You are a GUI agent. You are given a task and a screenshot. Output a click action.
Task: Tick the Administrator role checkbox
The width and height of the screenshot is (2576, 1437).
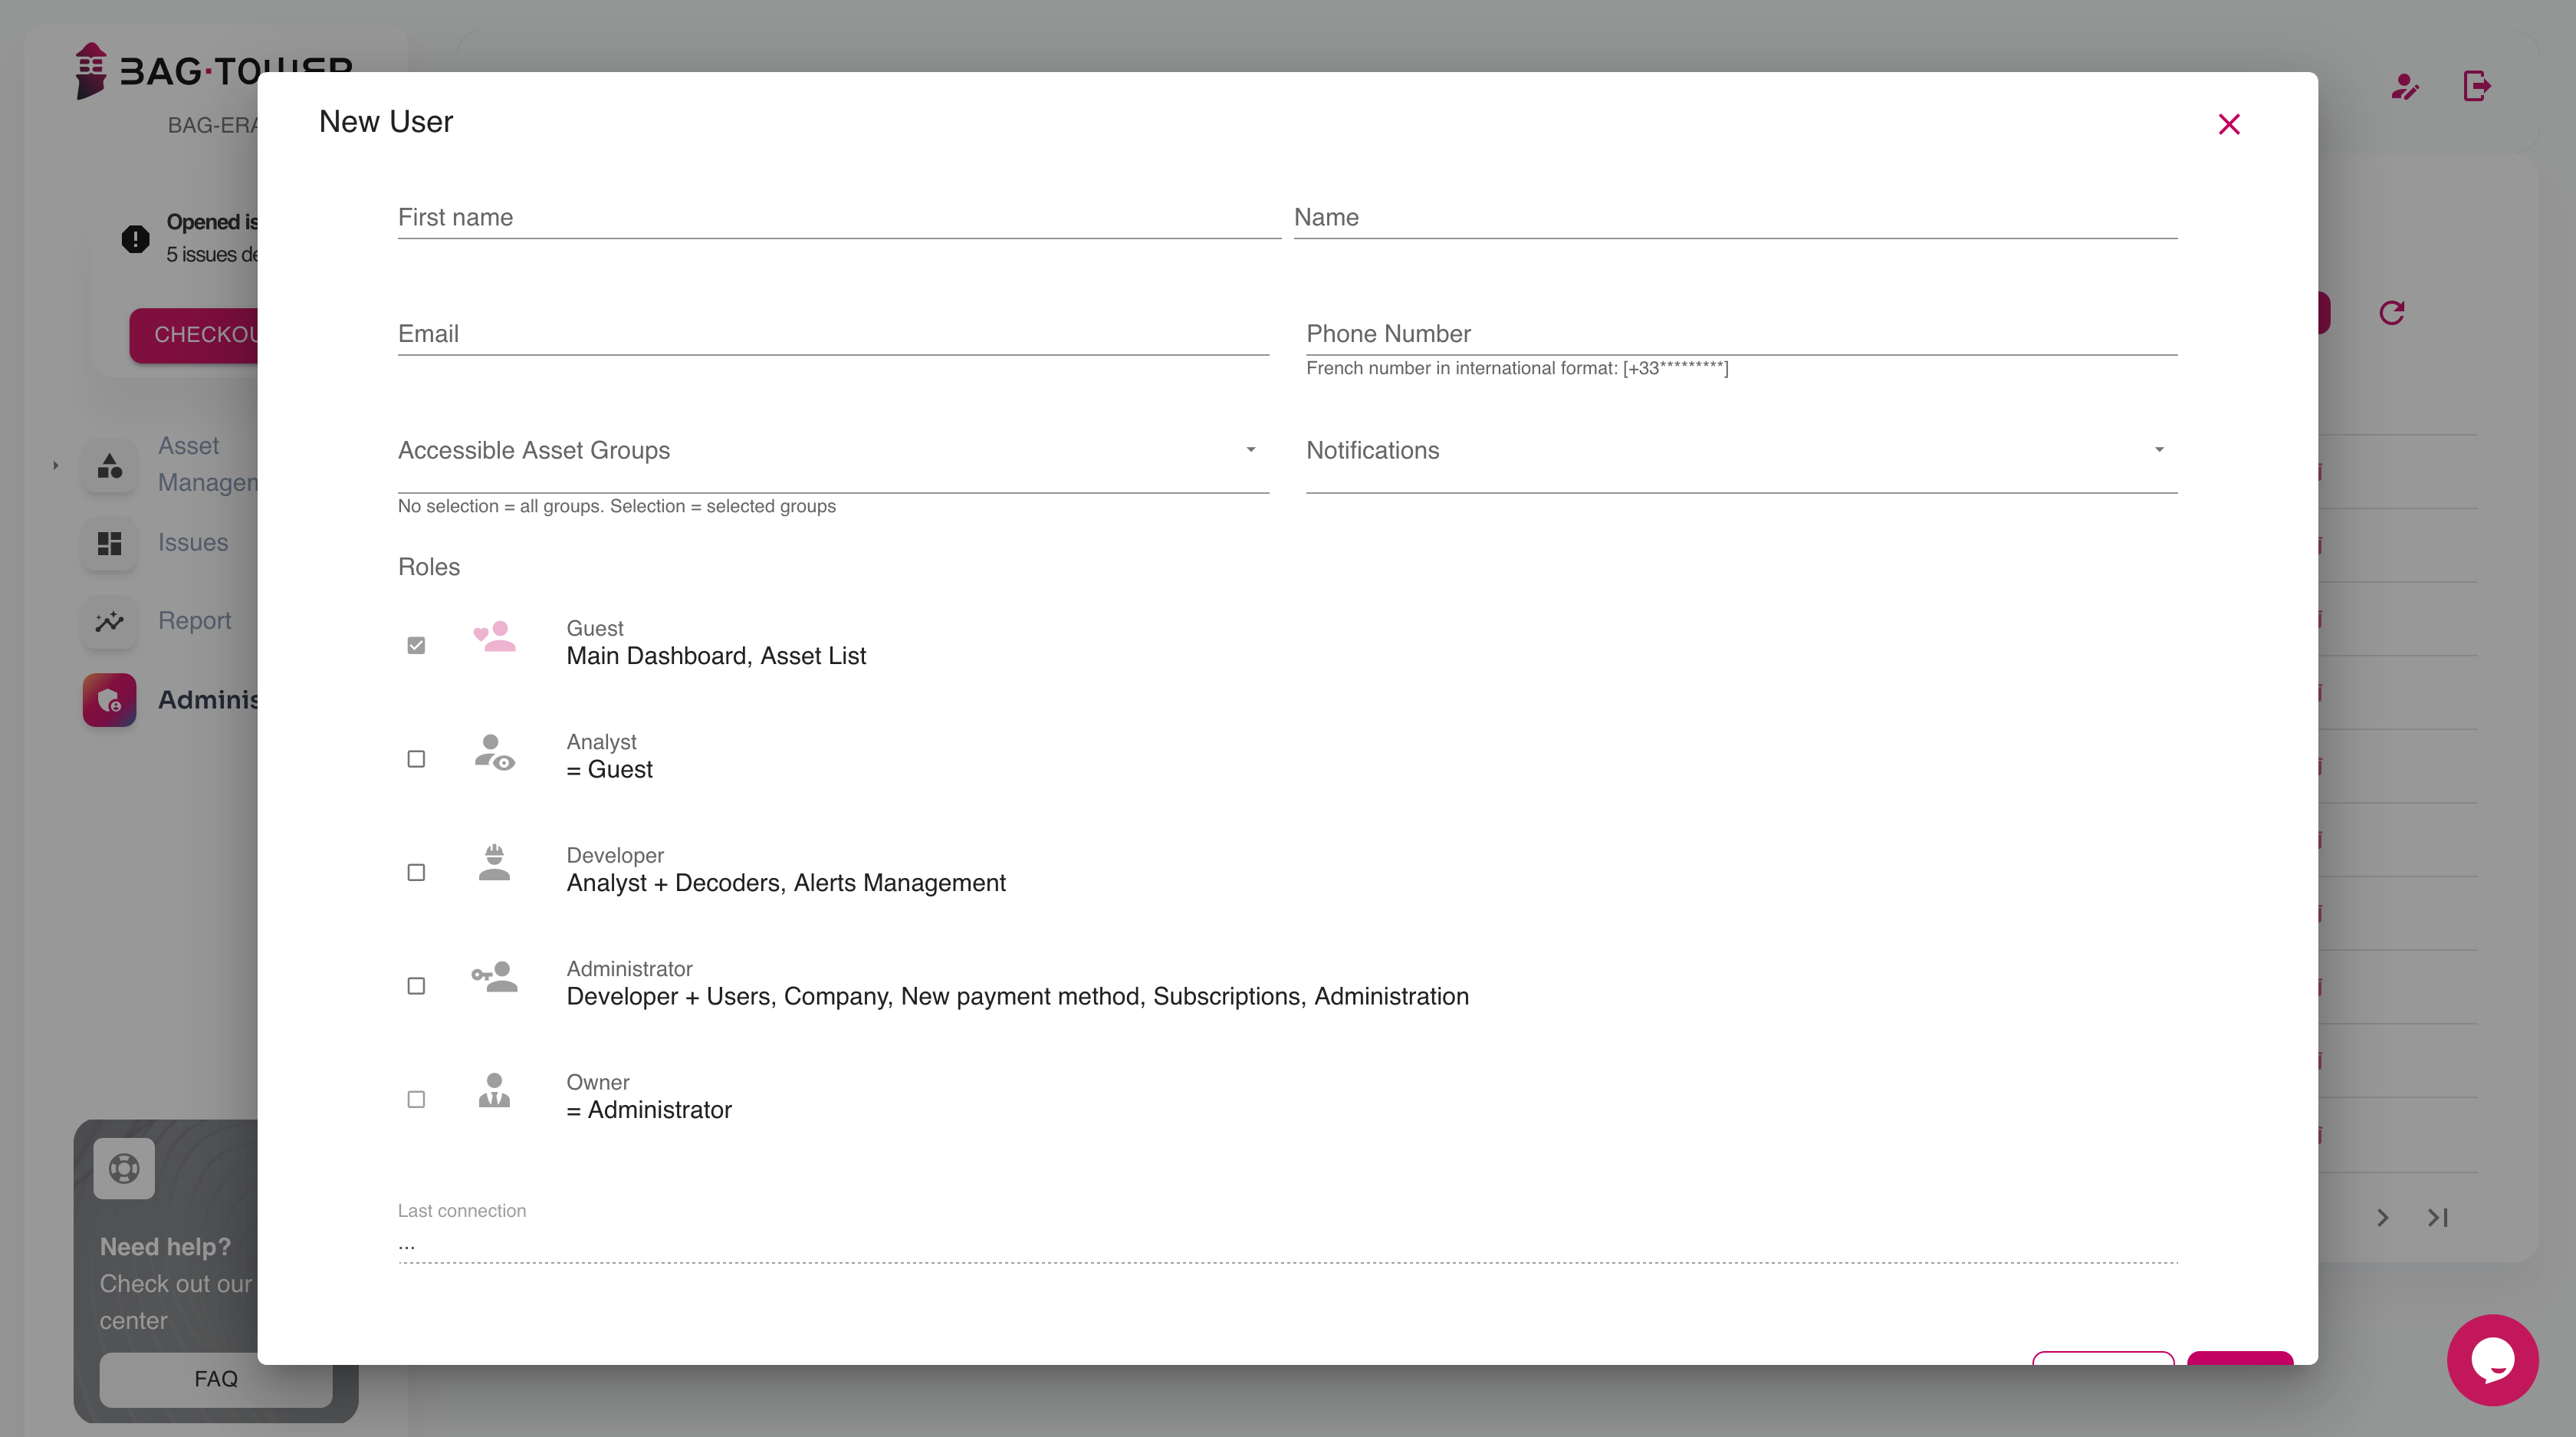click(416, 986)
